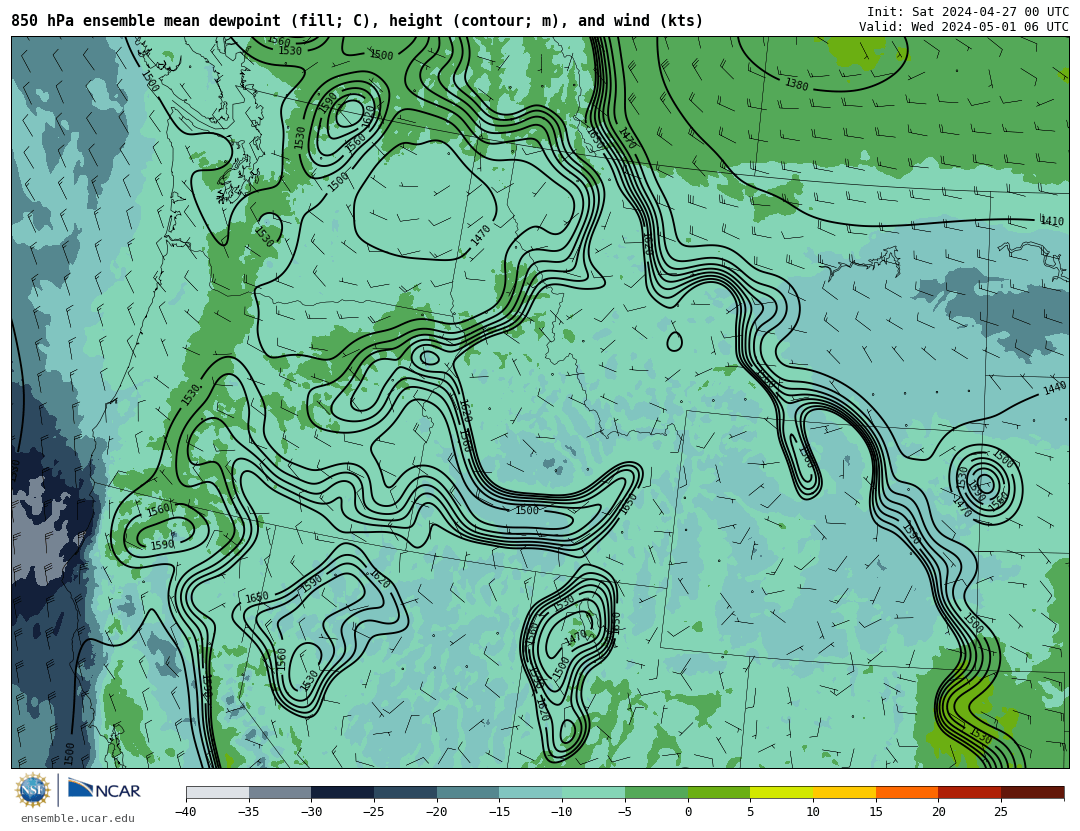Click the -30 colorbar tick label
Viewport: 1080px width, 831px height.
(311, 812)
